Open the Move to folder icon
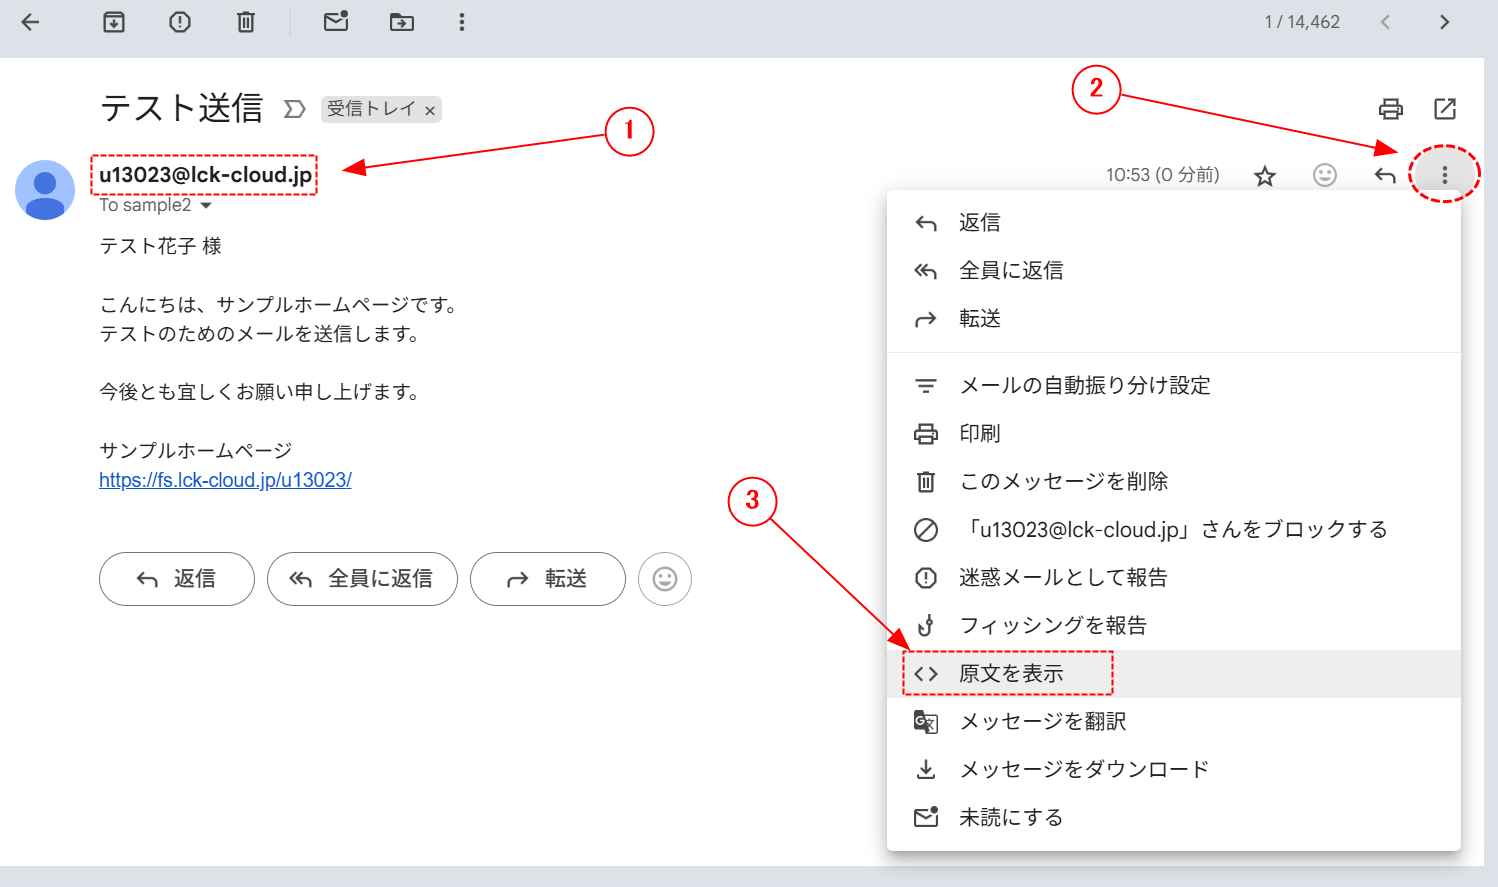Image resolution: width=1498 pixels, height=887 pixels. (402, 22)
